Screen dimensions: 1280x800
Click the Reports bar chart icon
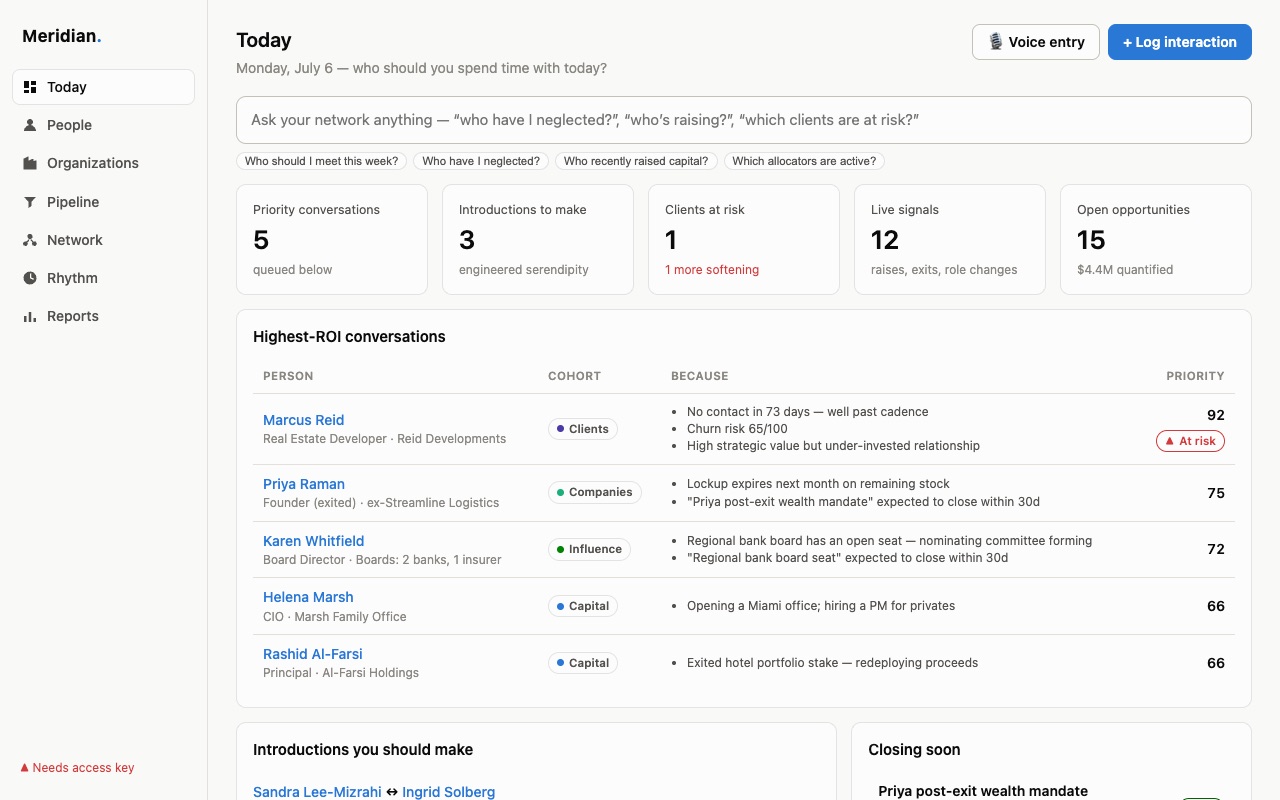[30, 316]
